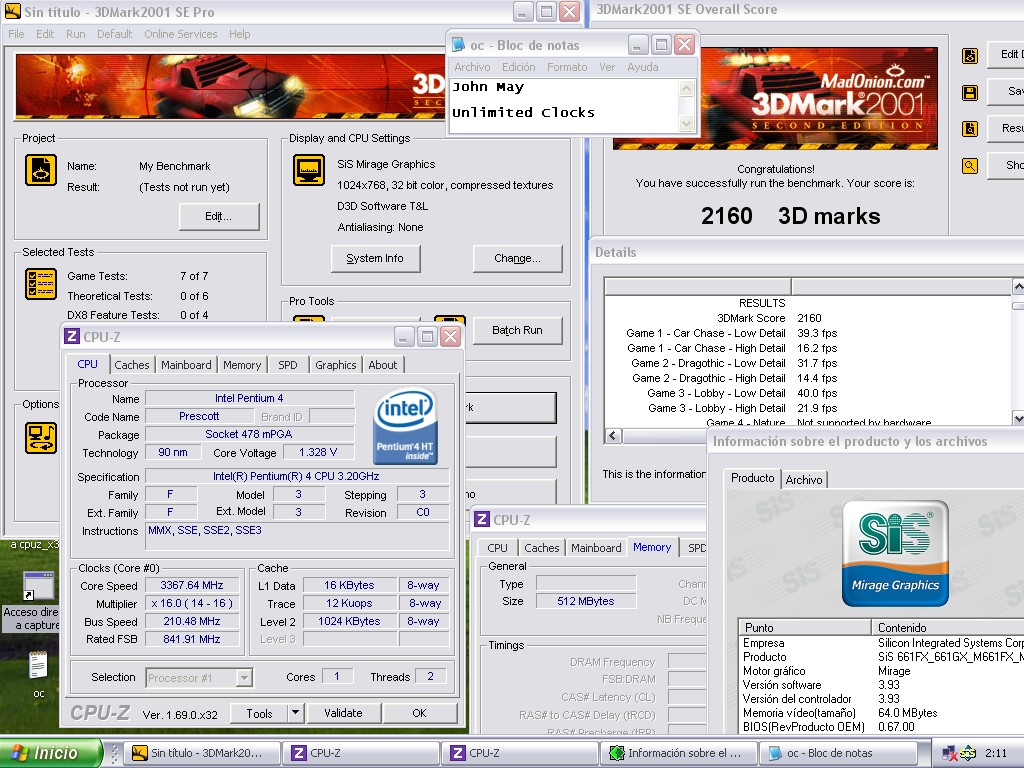Switch to the Mainboard tab in front CPU-Z
This screenshot has height=768, width=1024.
point(186,364)
